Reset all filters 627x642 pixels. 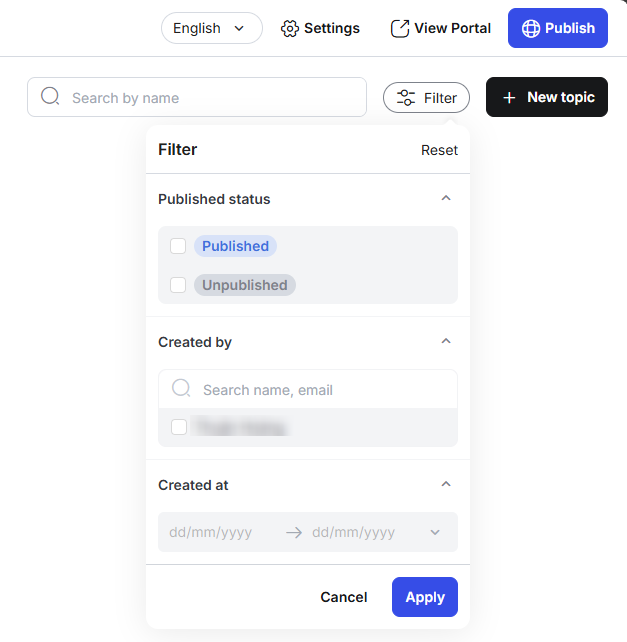coord(439,150)
